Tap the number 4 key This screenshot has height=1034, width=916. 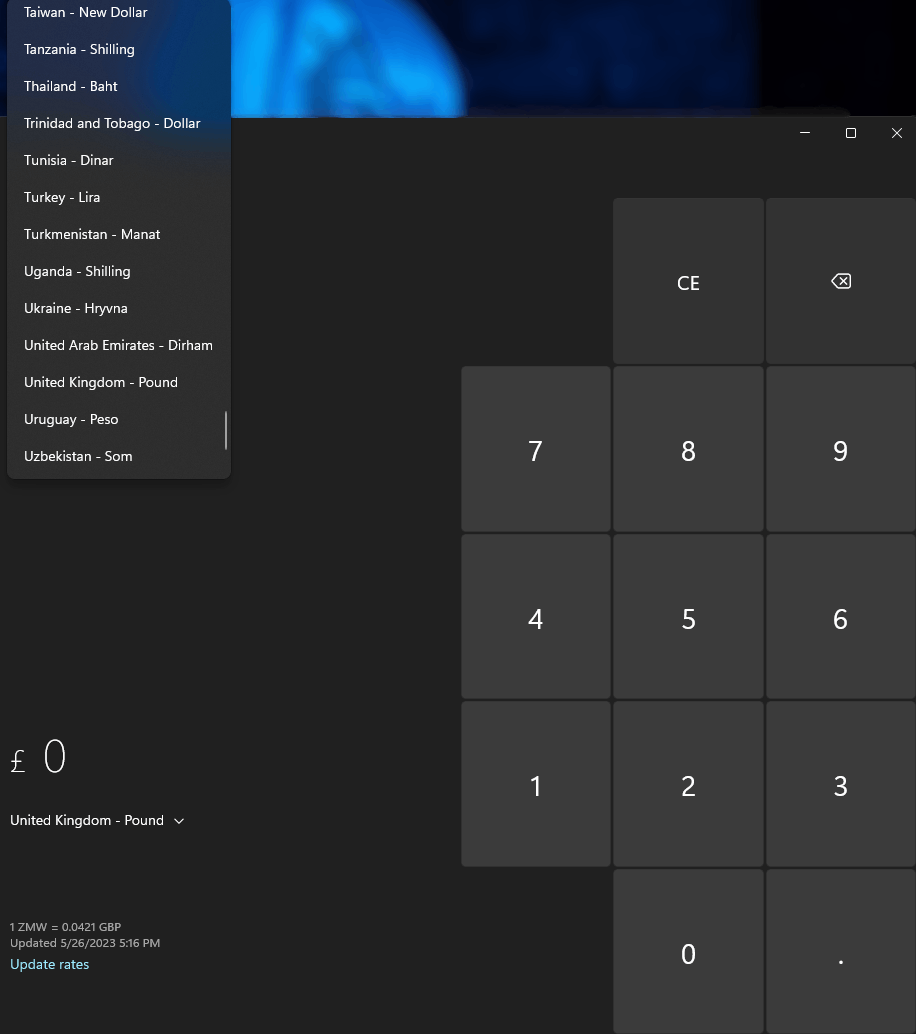pyautogui.click(x=535, y=617)
